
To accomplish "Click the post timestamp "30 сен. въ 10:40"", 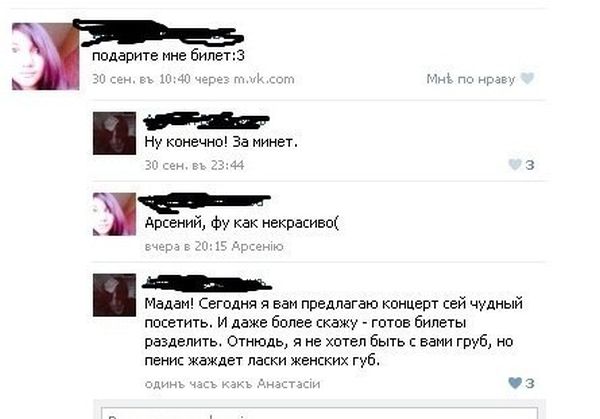I will (141, 79).
